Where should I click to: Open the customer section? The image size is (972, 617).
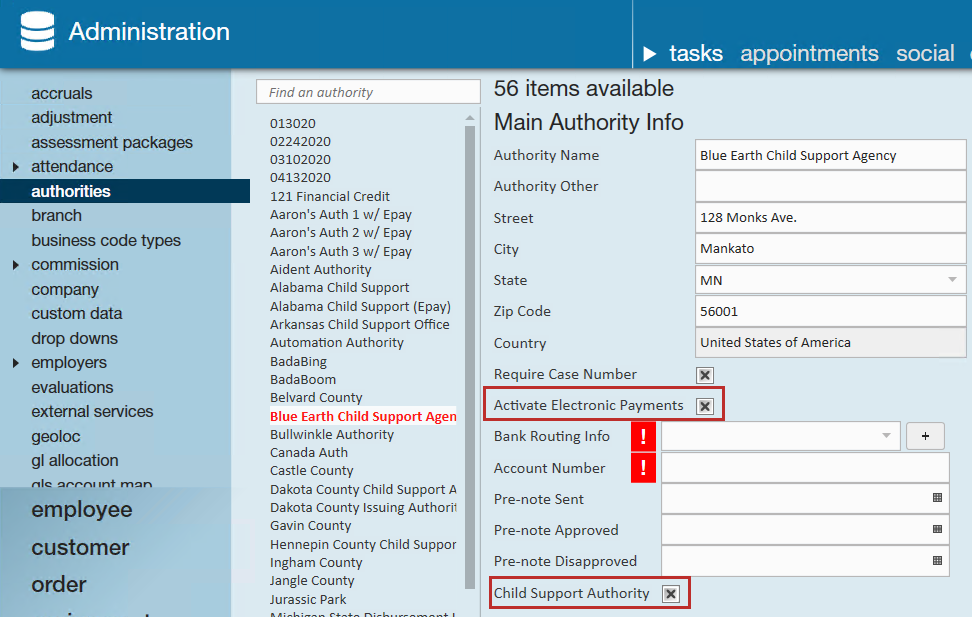point(81,547)
